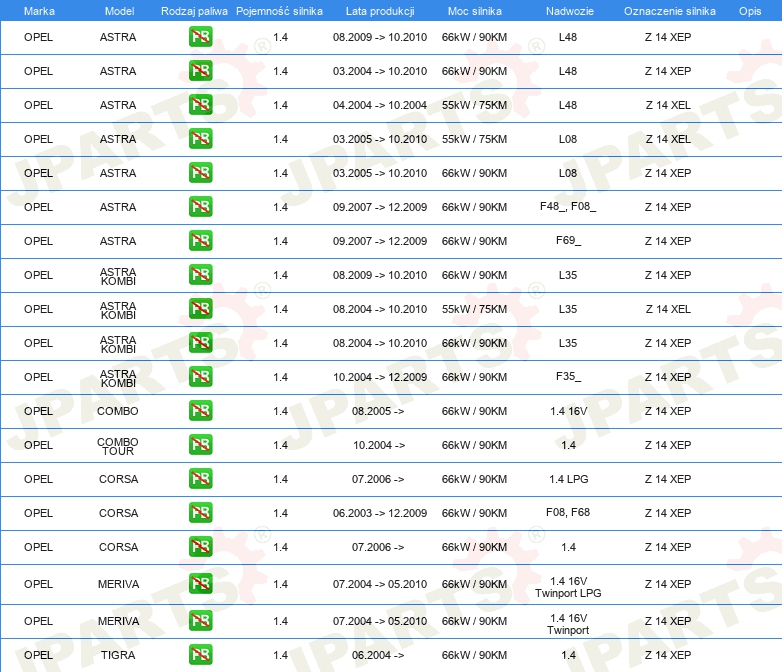This screenshot has height=672, width=782.
Task: Select the date 07.2004 -> 05.2010 in the Twinport LPG row
Action: tap(380, 584)
